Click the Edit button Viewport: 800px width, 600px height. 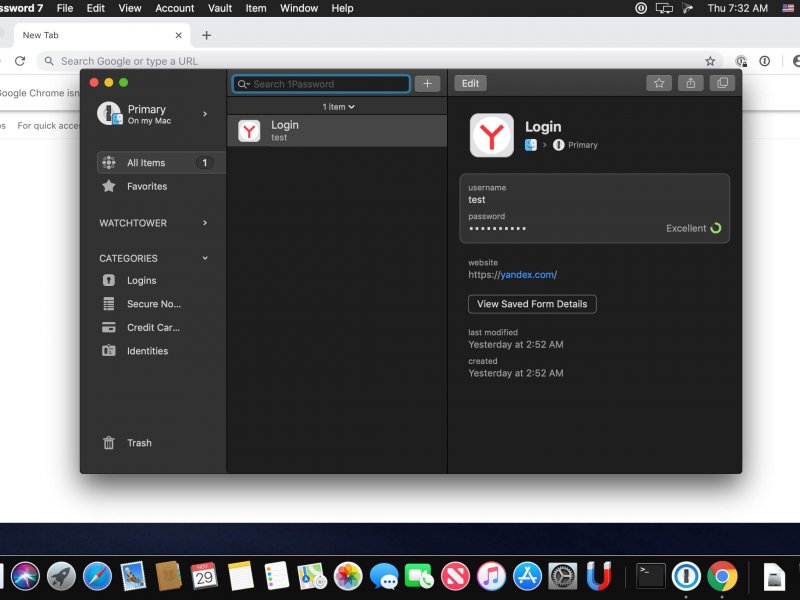[470, 83]
